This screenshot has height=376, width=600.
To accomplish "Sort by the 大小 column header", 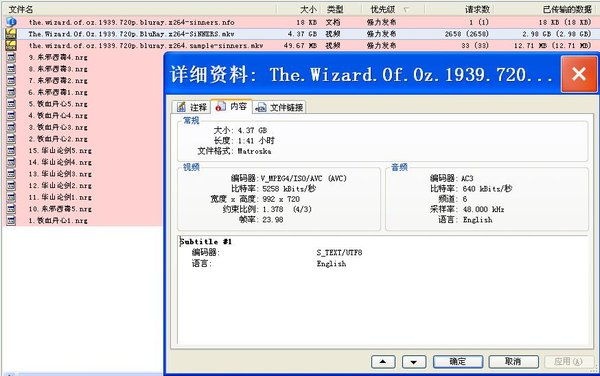I will pyautogui.click(x=300, y=9).
